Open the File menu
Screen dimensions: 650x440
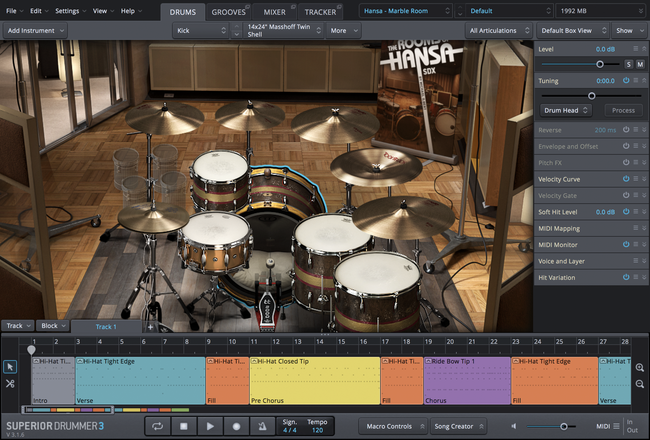point(15,11)
